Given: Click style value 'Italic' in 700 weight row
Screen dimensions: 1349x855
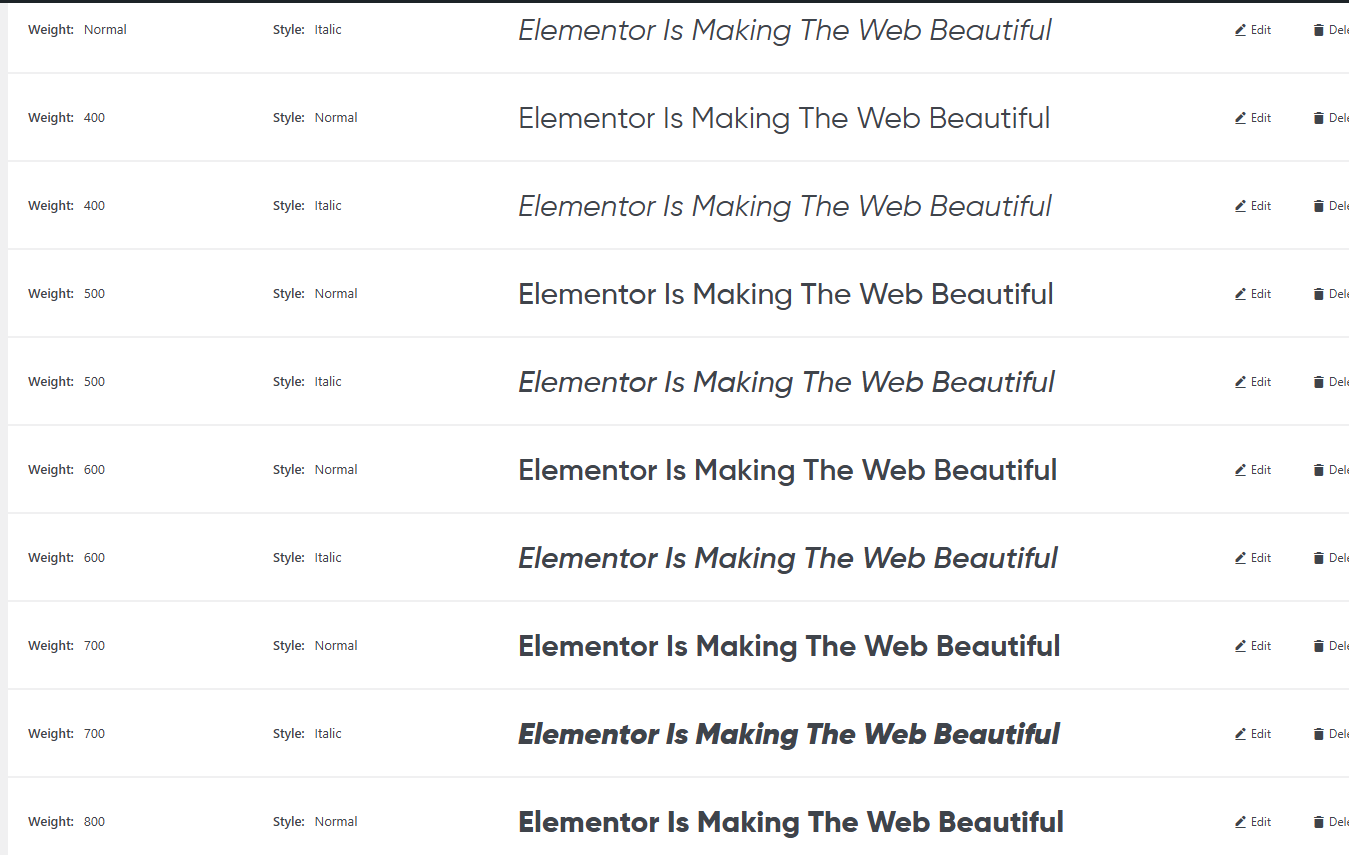Looking at the screenshot, I should click(x=328, y=734).
